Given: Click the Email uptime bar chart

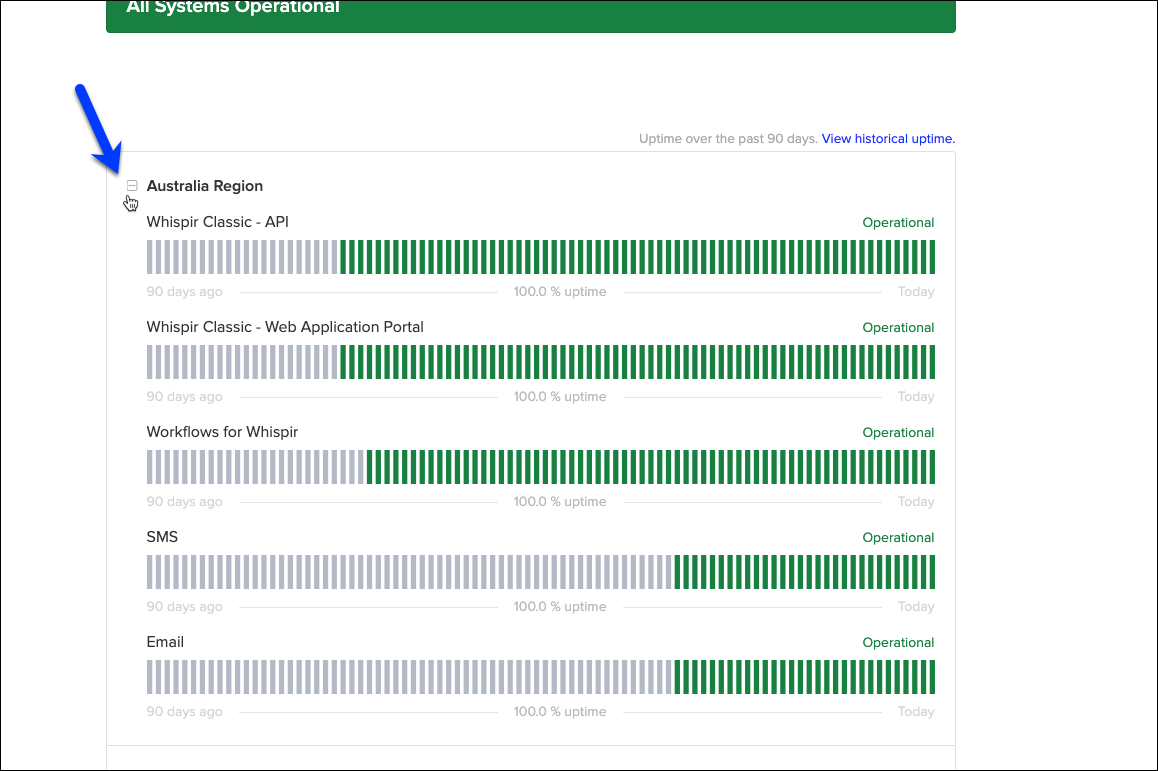Looking at the screenshot, I should (541, 676).
